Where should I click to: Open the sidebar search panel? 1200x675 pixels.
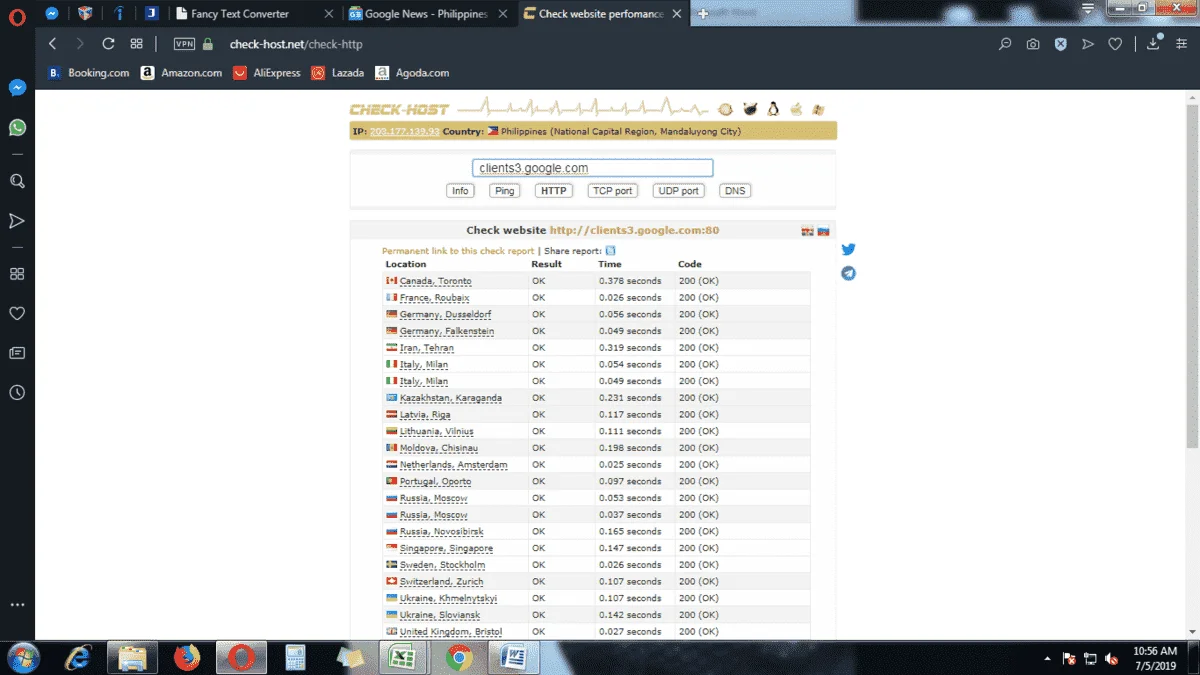pos(17,181)
